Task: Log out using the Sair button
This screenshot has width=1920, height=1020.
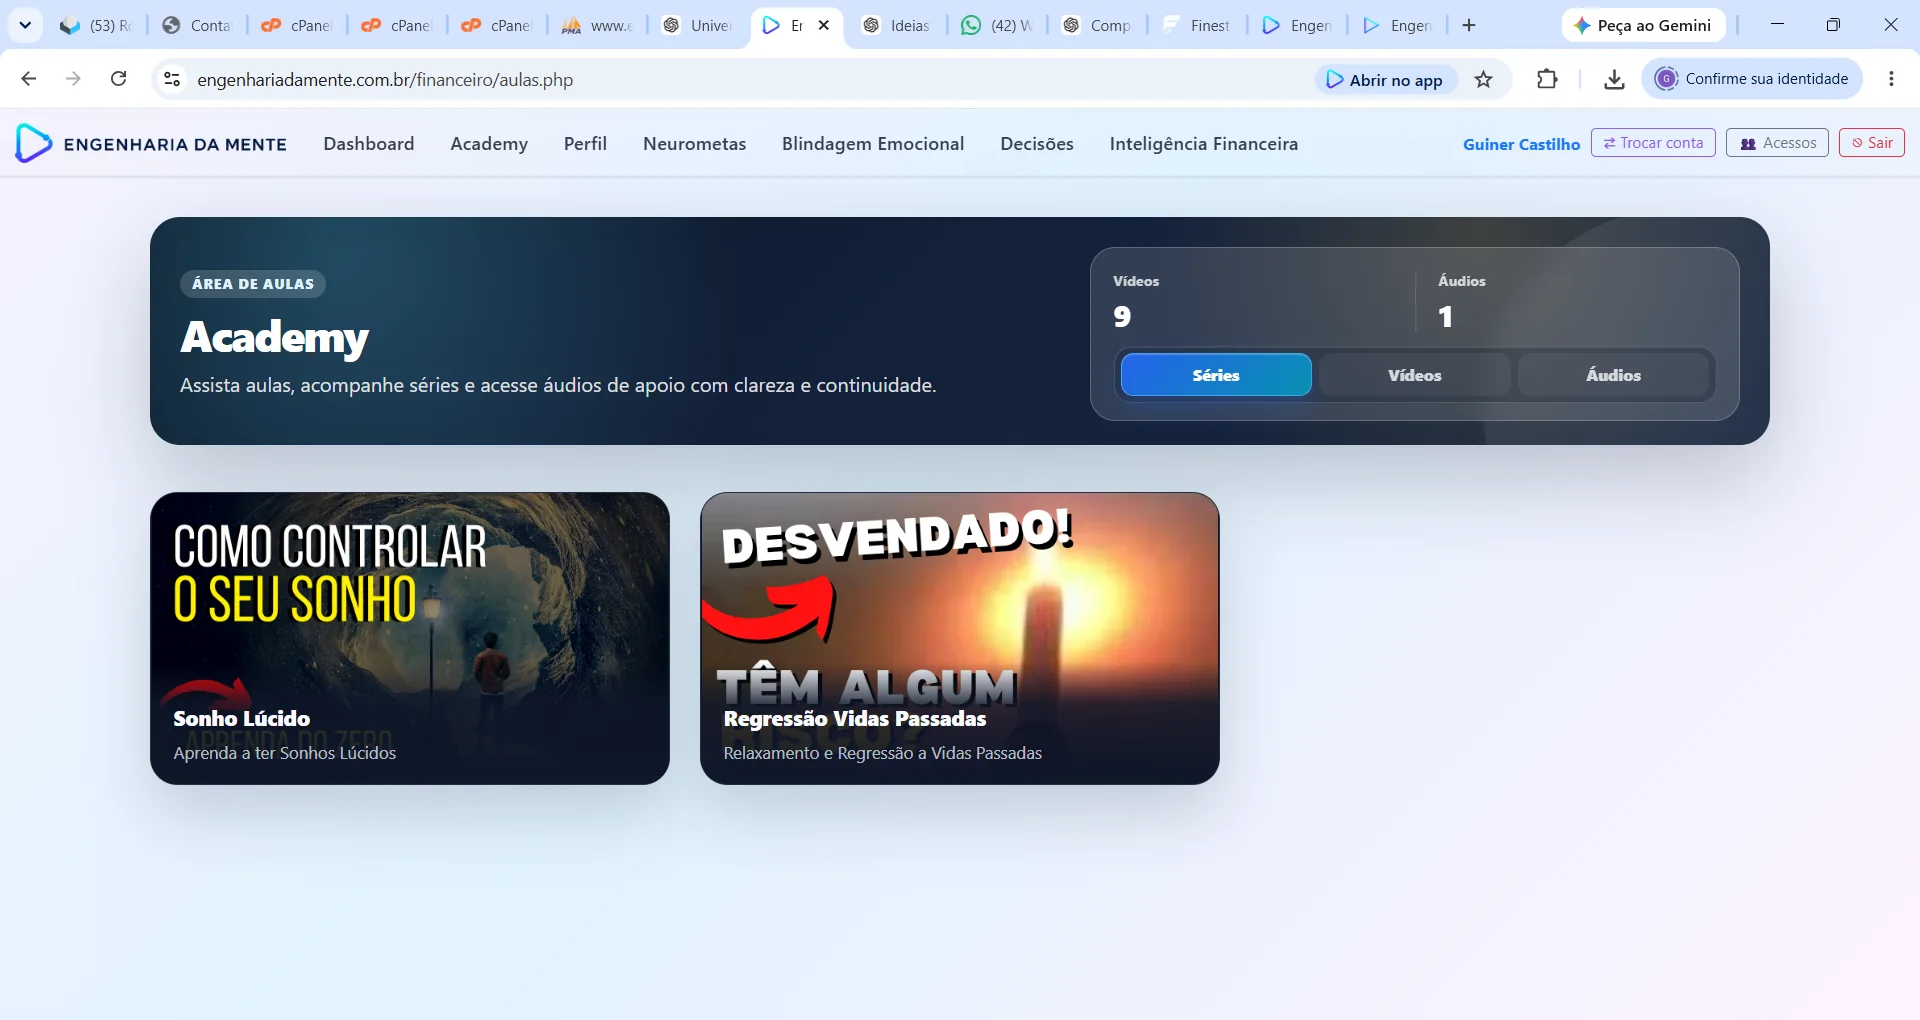Action: tap(1871, 143)
